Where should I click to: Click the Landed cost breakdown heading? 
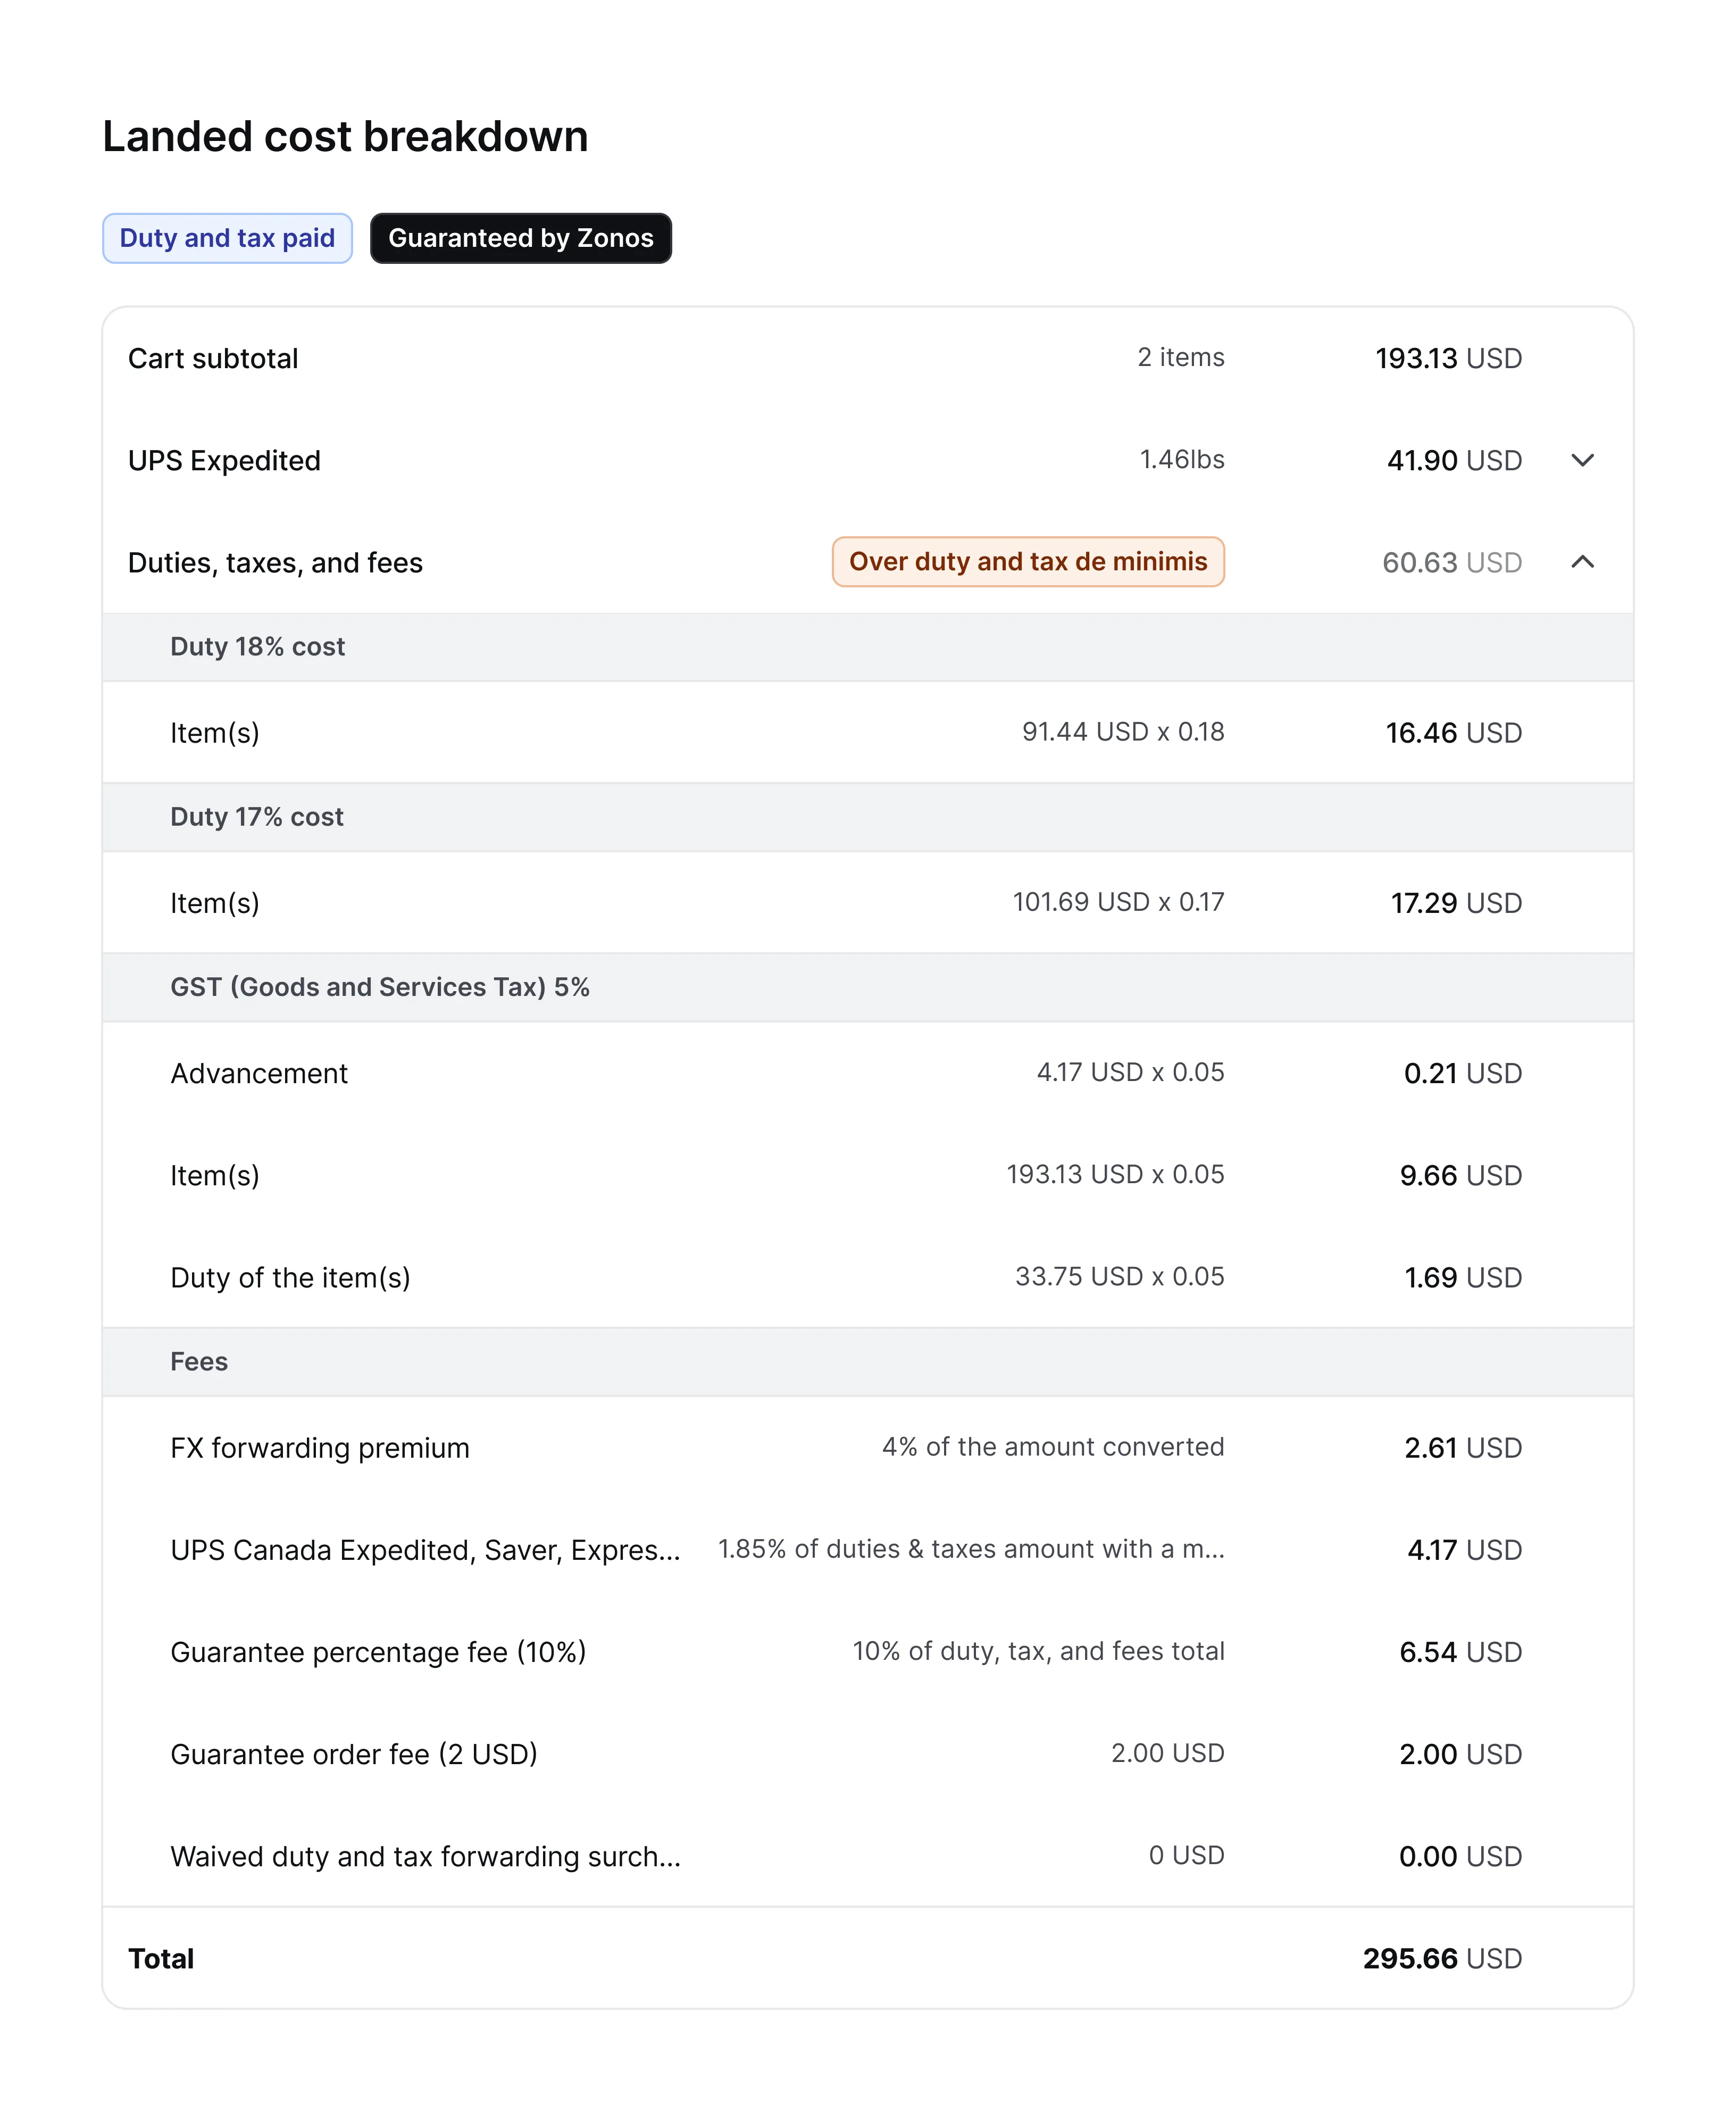coord(344,135)
